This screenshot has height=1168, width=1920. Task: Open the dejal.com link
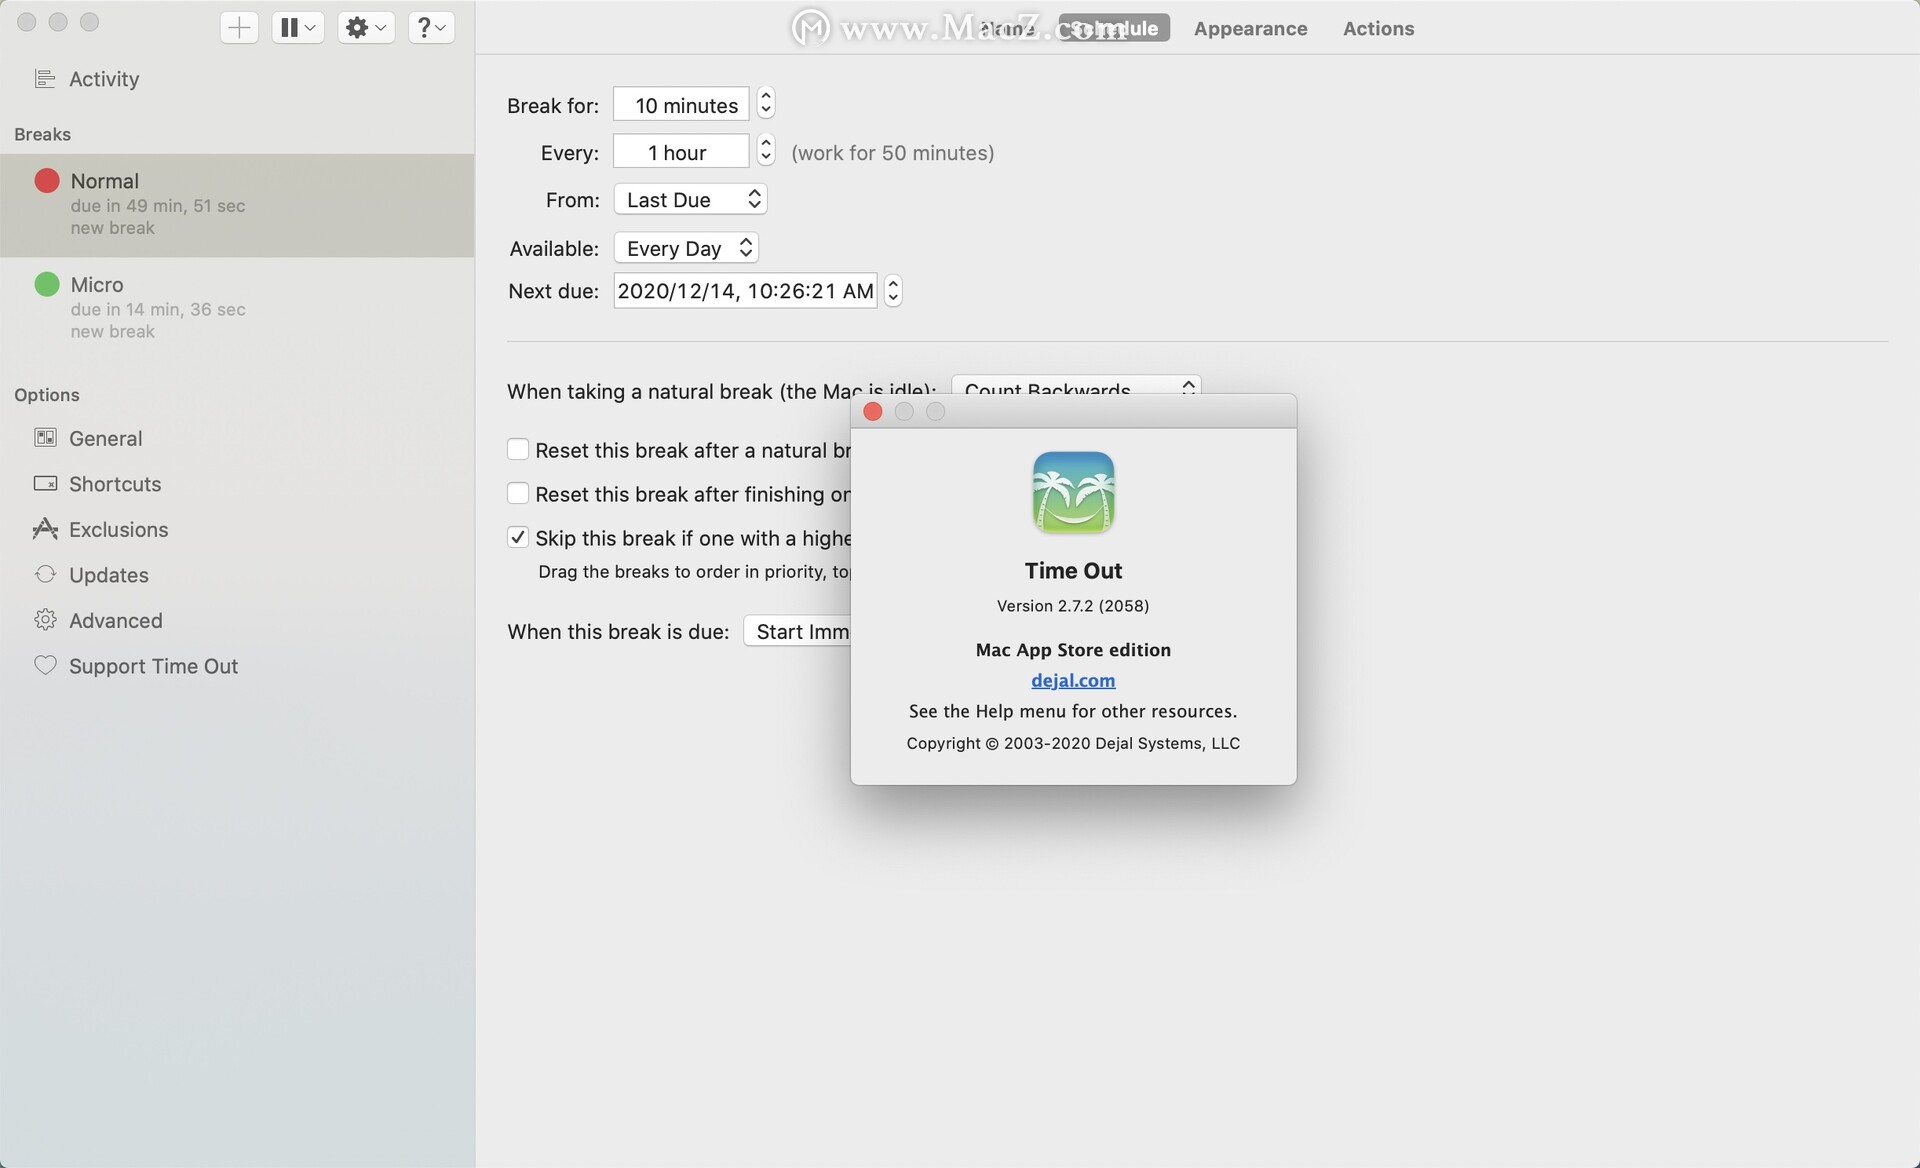1073,680
